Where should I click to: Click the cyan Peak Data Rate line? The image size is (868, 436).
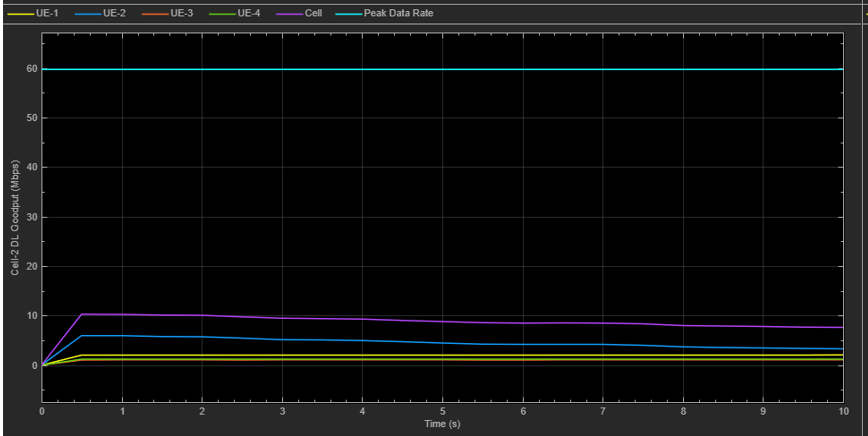[x=443, y=69]
